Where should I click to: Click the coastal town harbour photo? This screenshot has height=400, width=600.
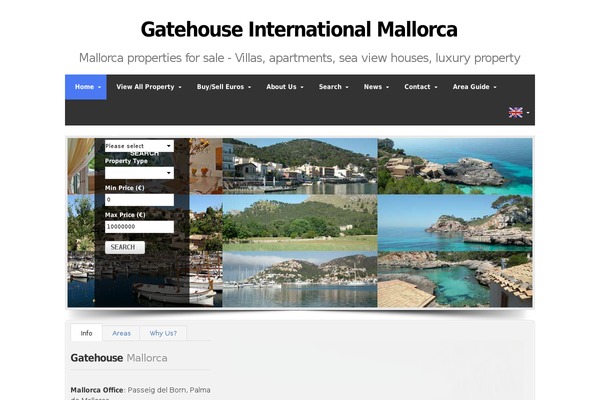pyautogui.click(x=300, y=166)
